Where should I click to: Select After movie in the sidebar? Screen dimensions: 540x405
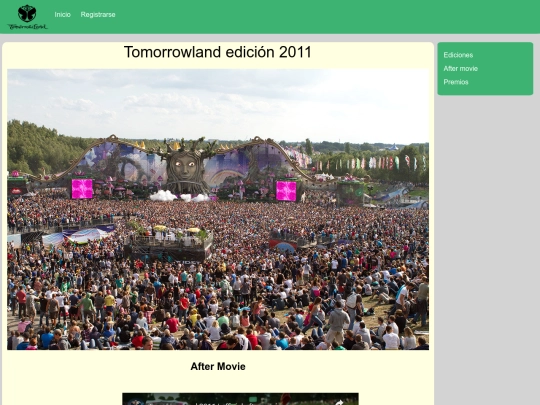pyautogui.click(x=460, y=69)
